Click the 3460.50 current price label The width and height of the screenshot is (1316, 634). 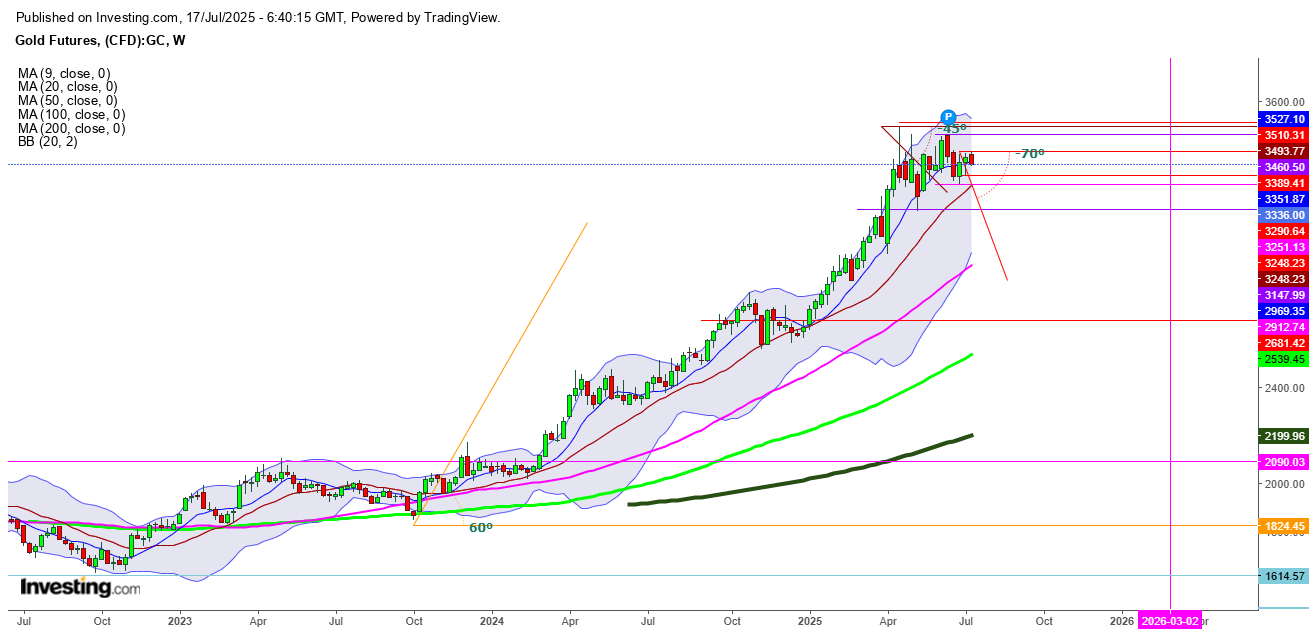click(1283, 167)
